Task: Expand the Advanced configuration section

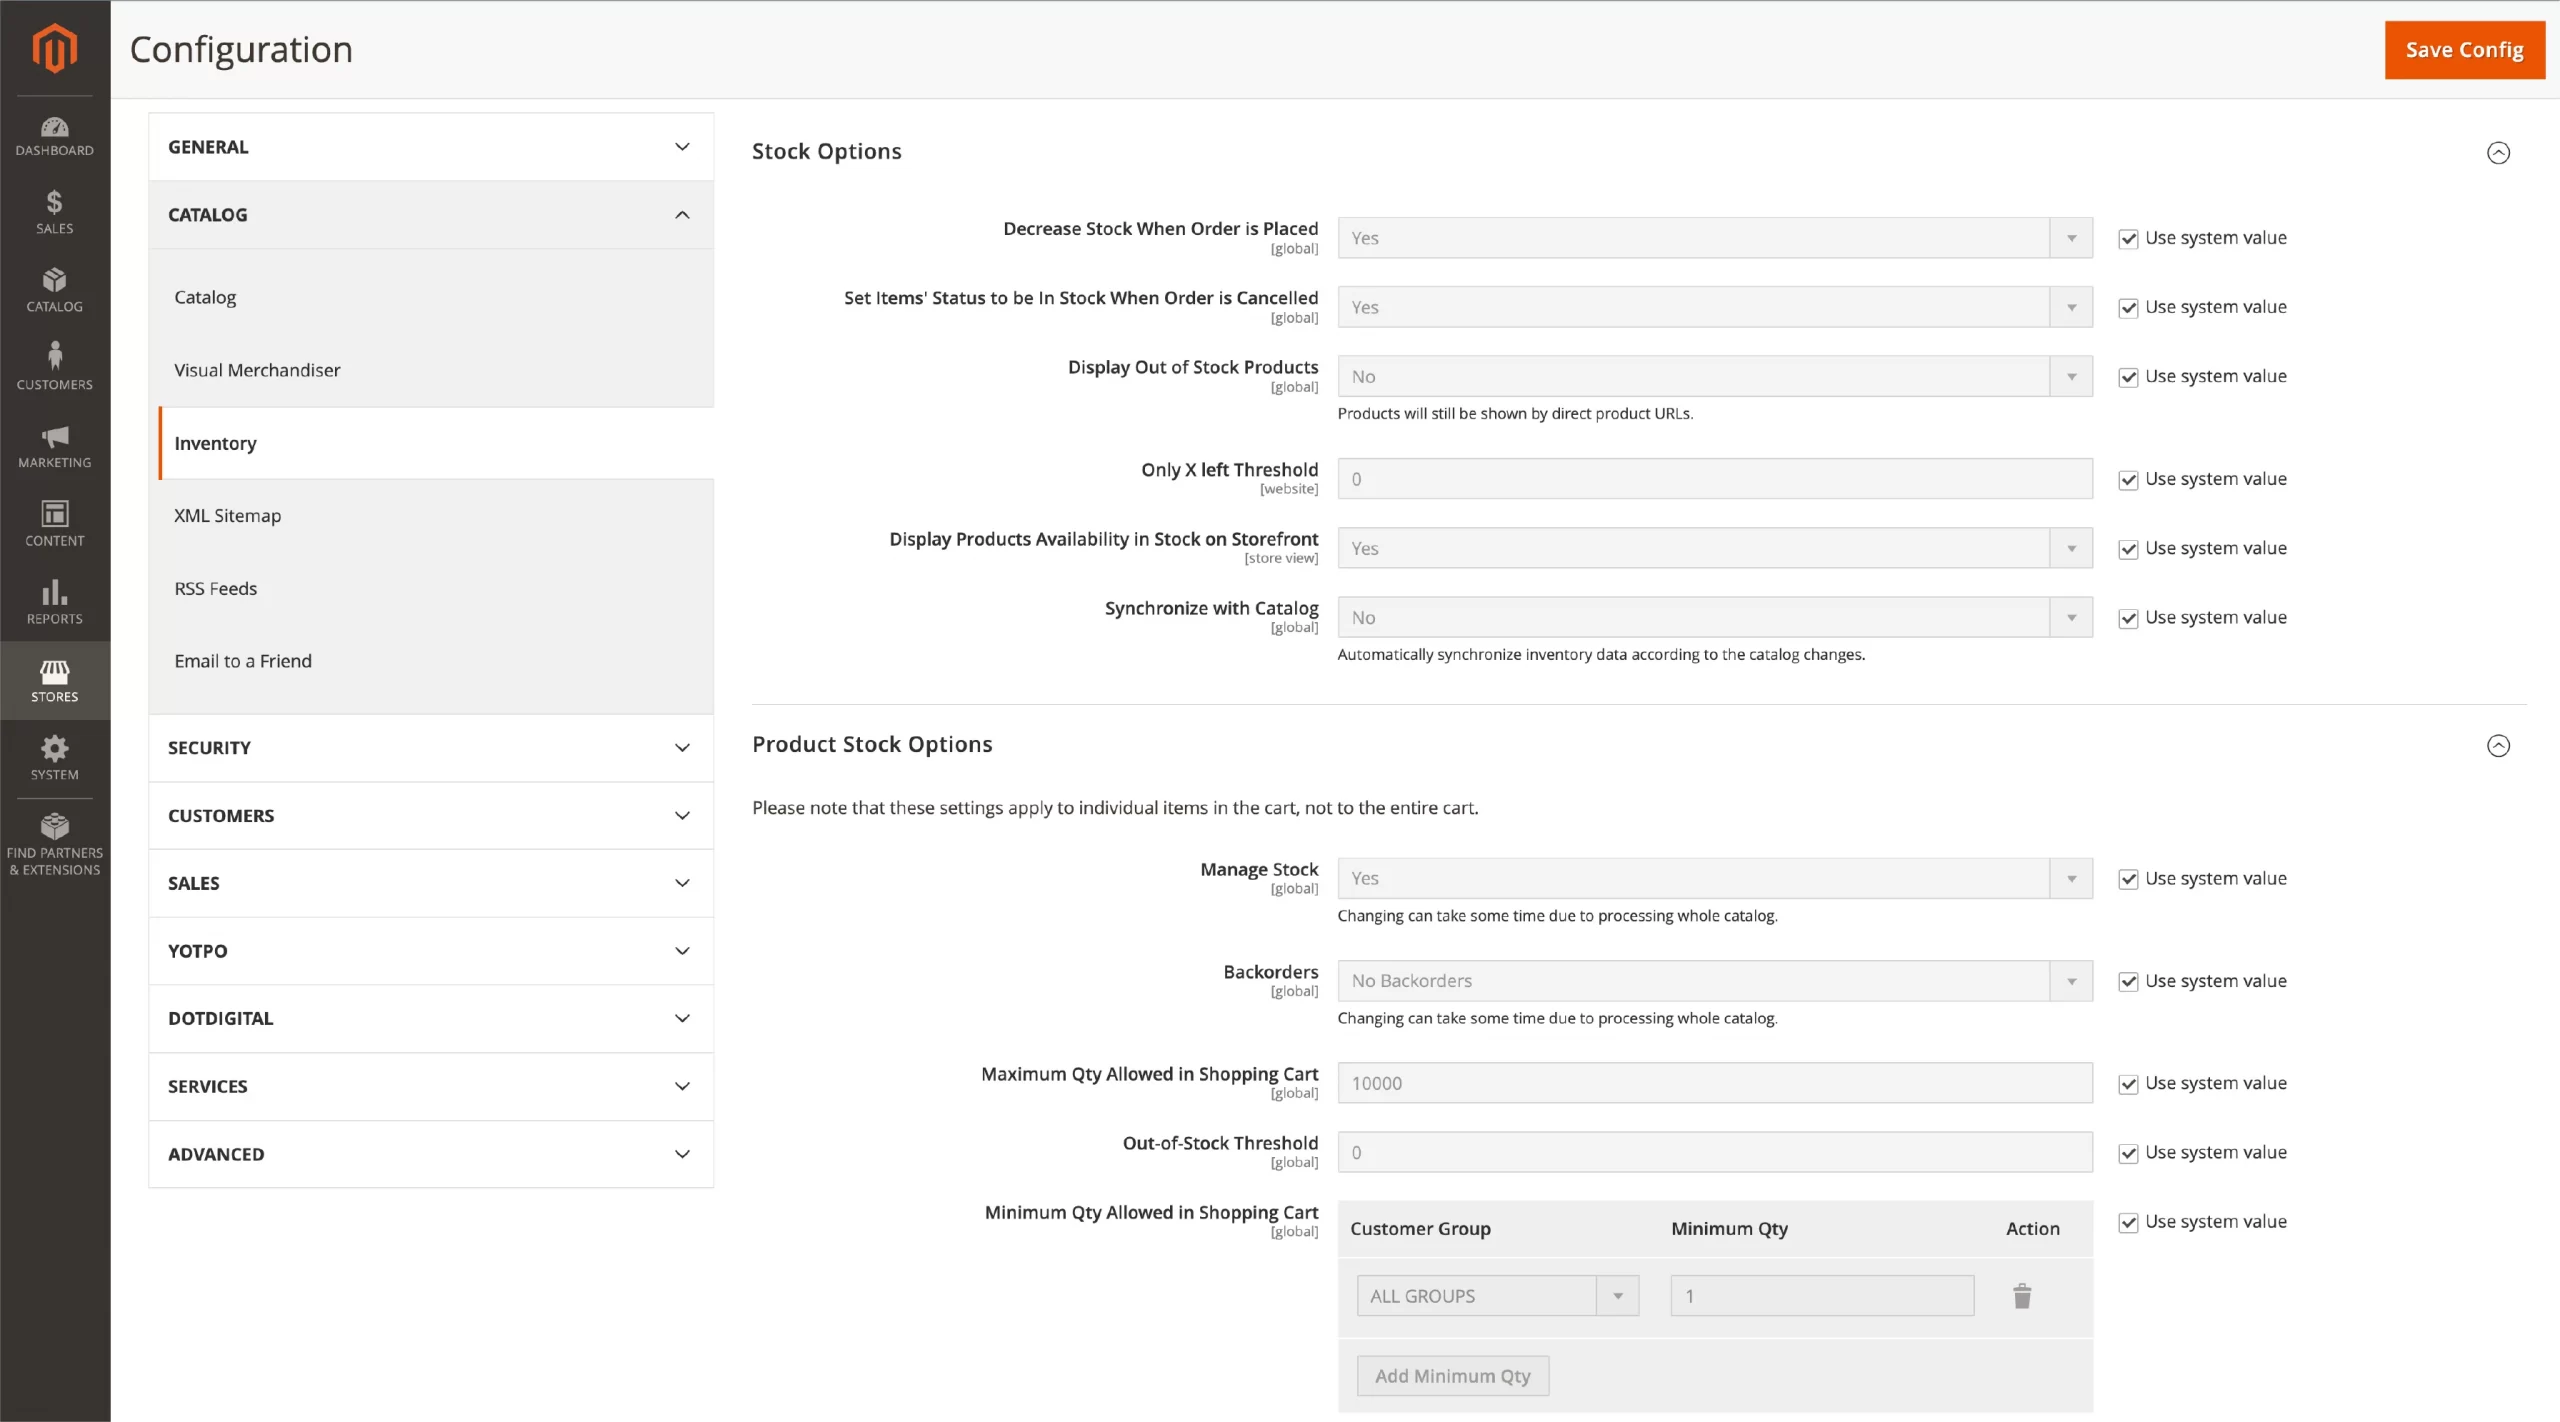Action: [429, 1152]
